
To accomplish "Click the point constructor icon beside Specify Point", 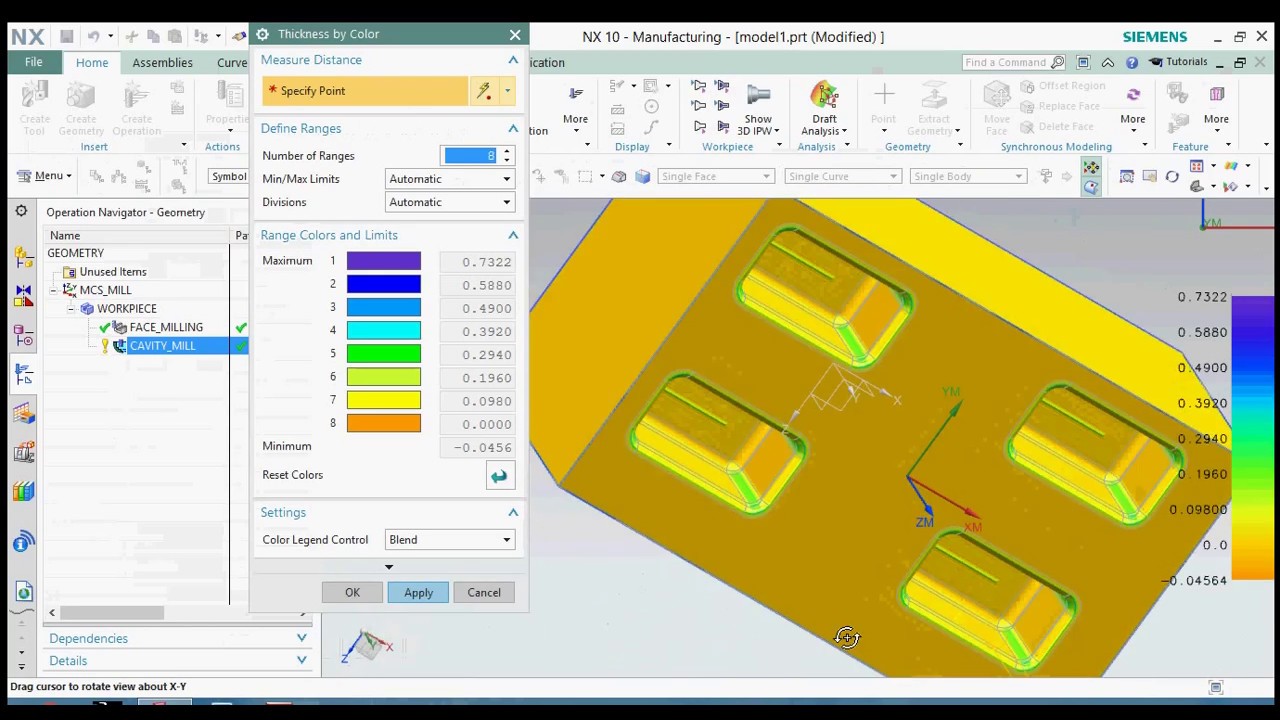I will tap(484, 91).
